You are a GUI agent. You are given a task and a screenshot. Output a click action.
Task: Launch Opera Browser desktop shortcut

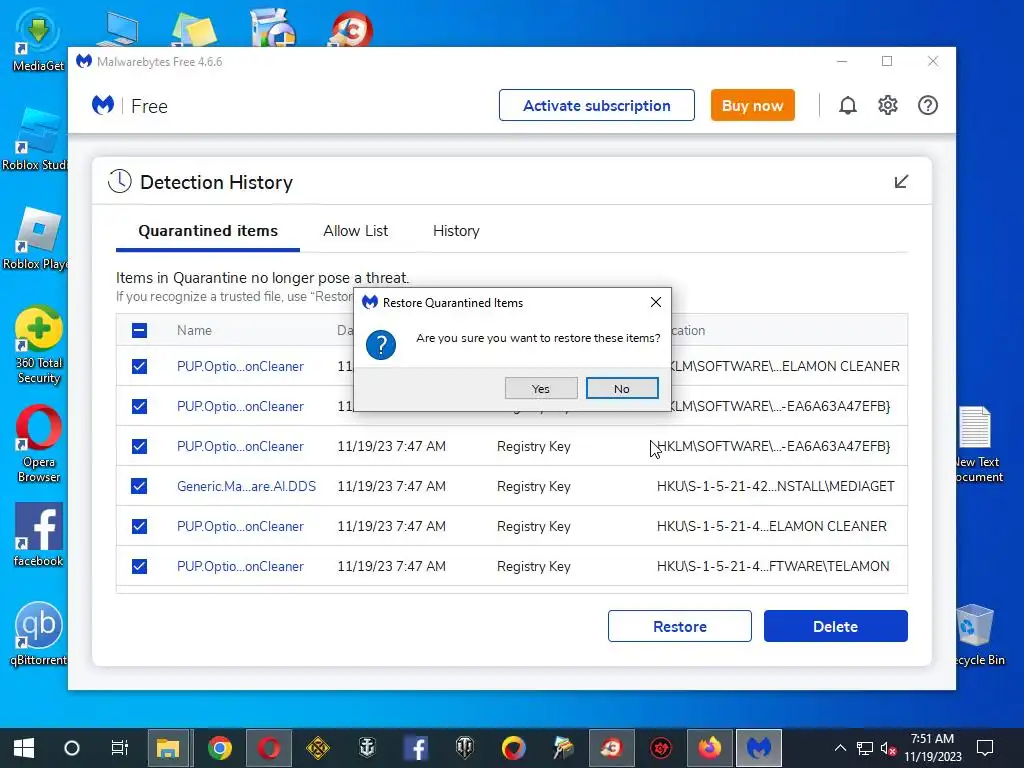39,444
